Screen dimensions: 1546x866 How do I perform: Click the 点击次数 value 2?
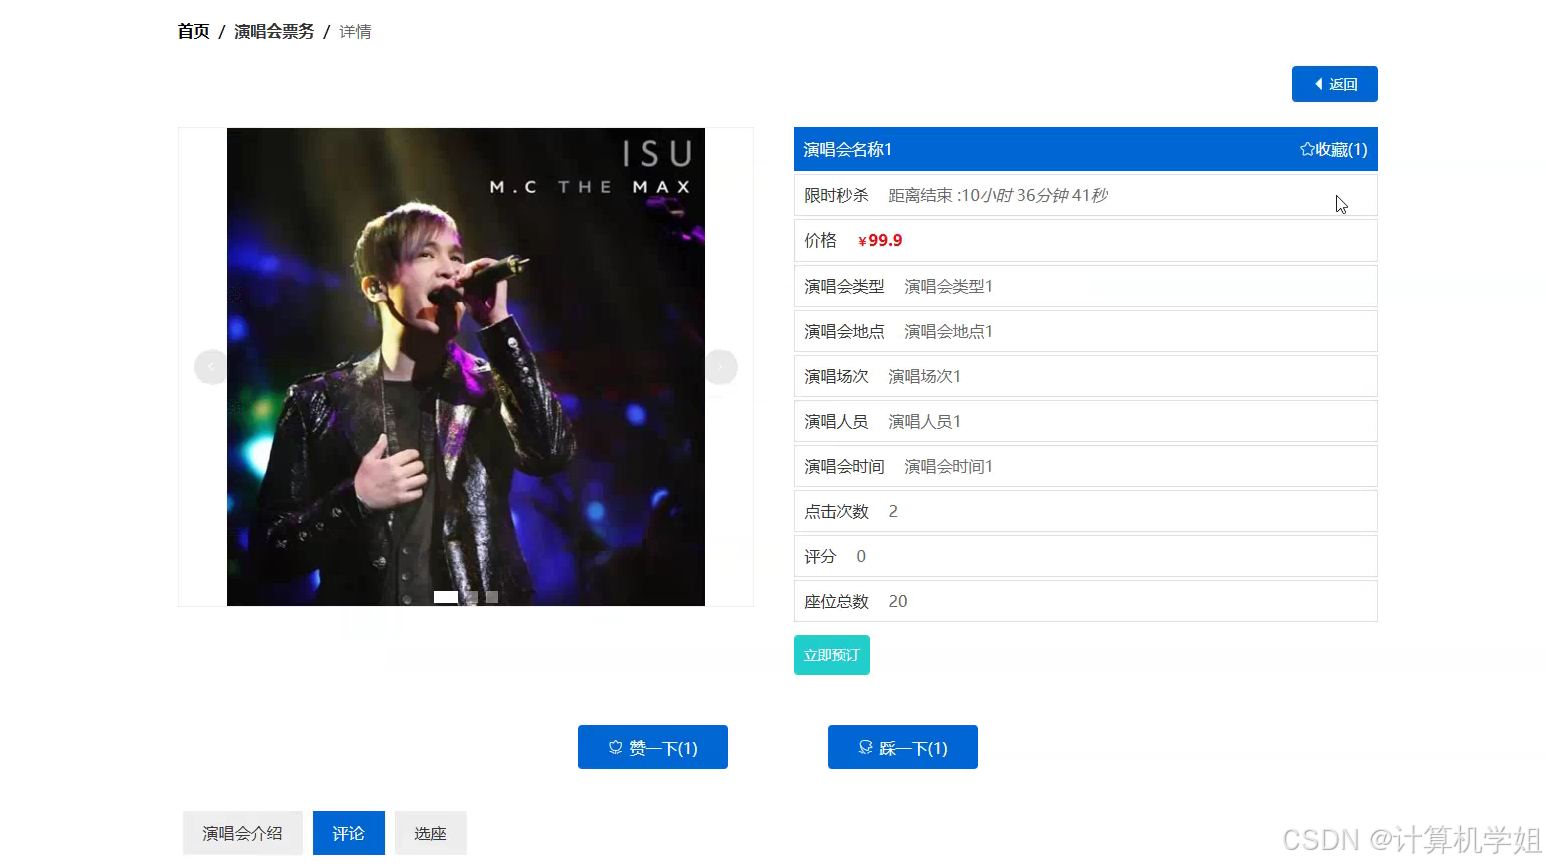click(893, 511)
